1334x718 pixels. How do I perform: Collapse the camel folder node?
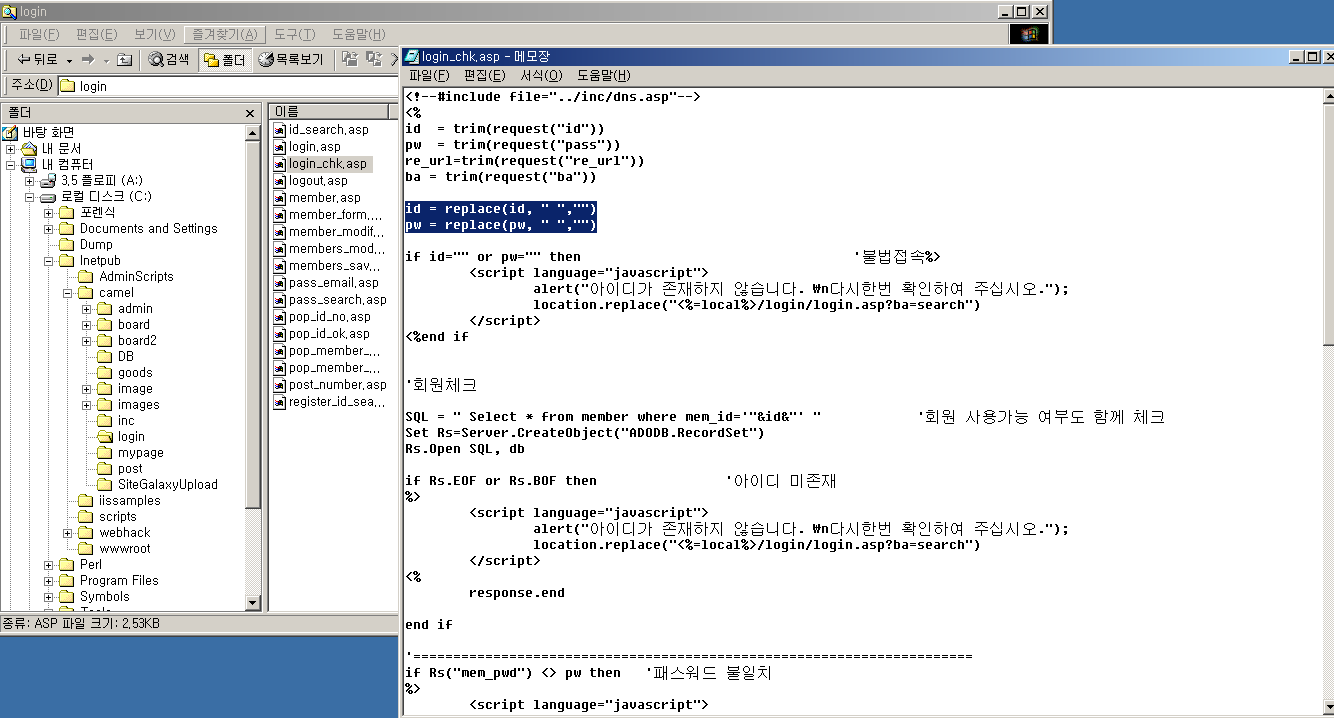coord(68,292)
